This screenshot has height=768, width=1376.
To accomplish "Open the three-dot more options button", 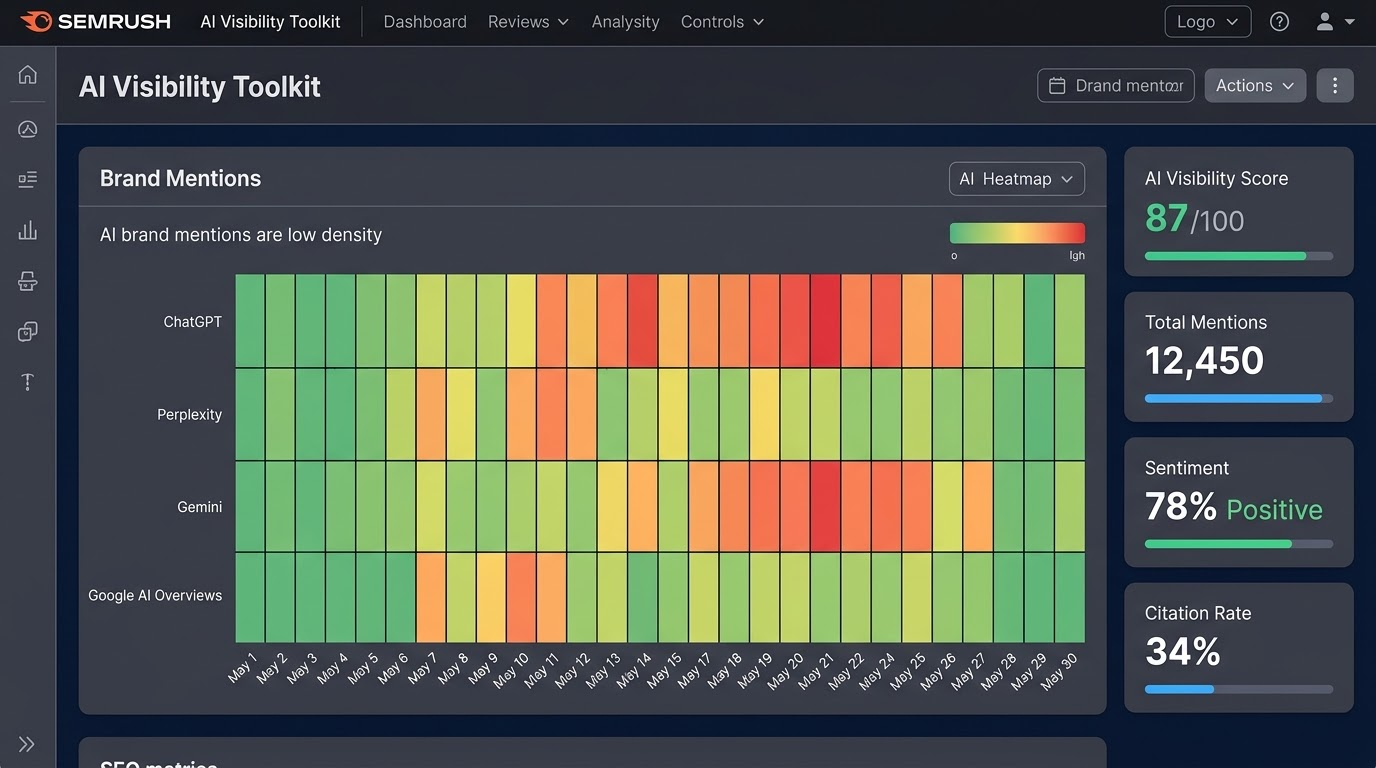I will click(1335, 85).
